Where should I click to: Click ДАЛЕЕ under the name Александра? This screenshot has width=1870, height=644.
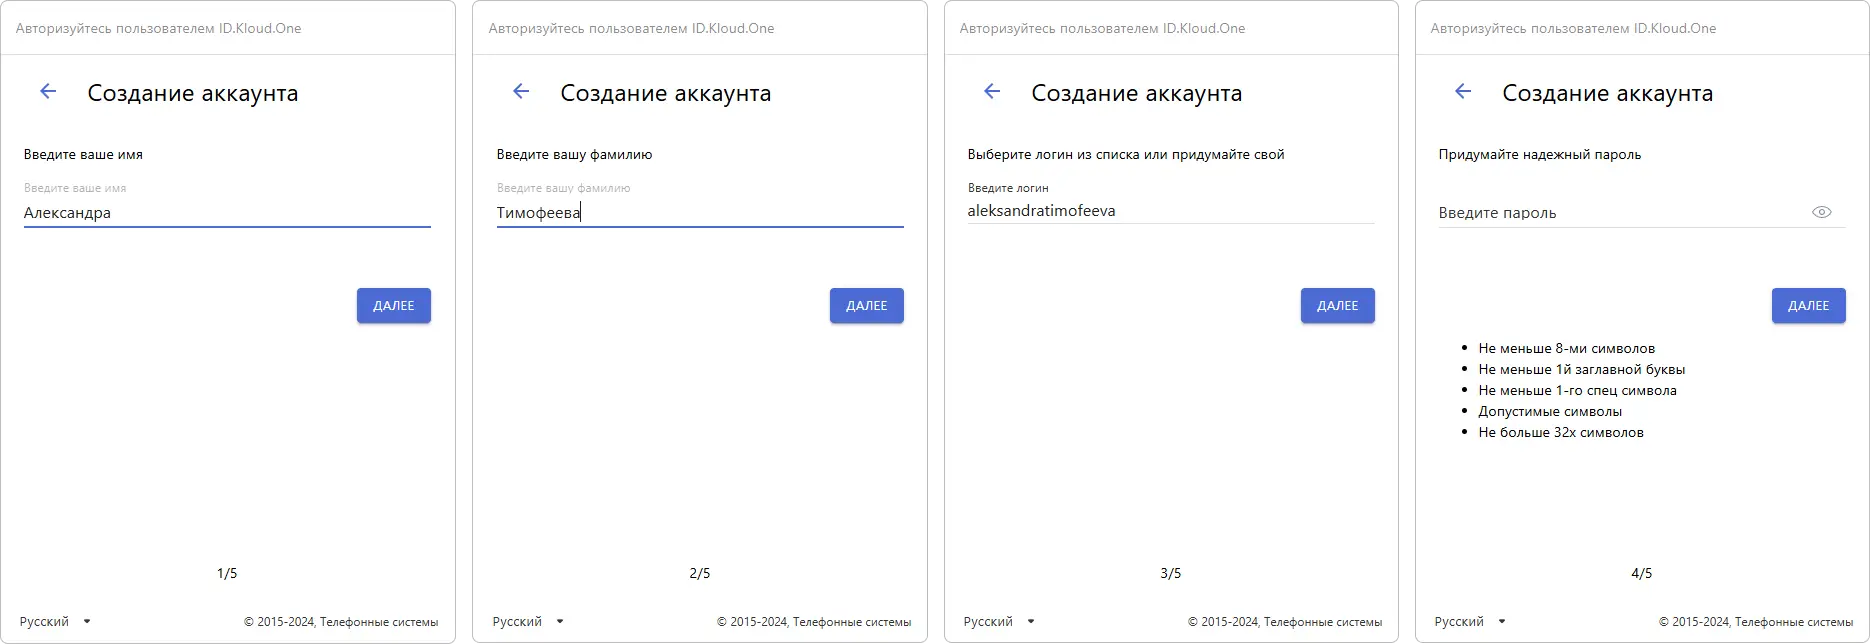coord(393,306)
